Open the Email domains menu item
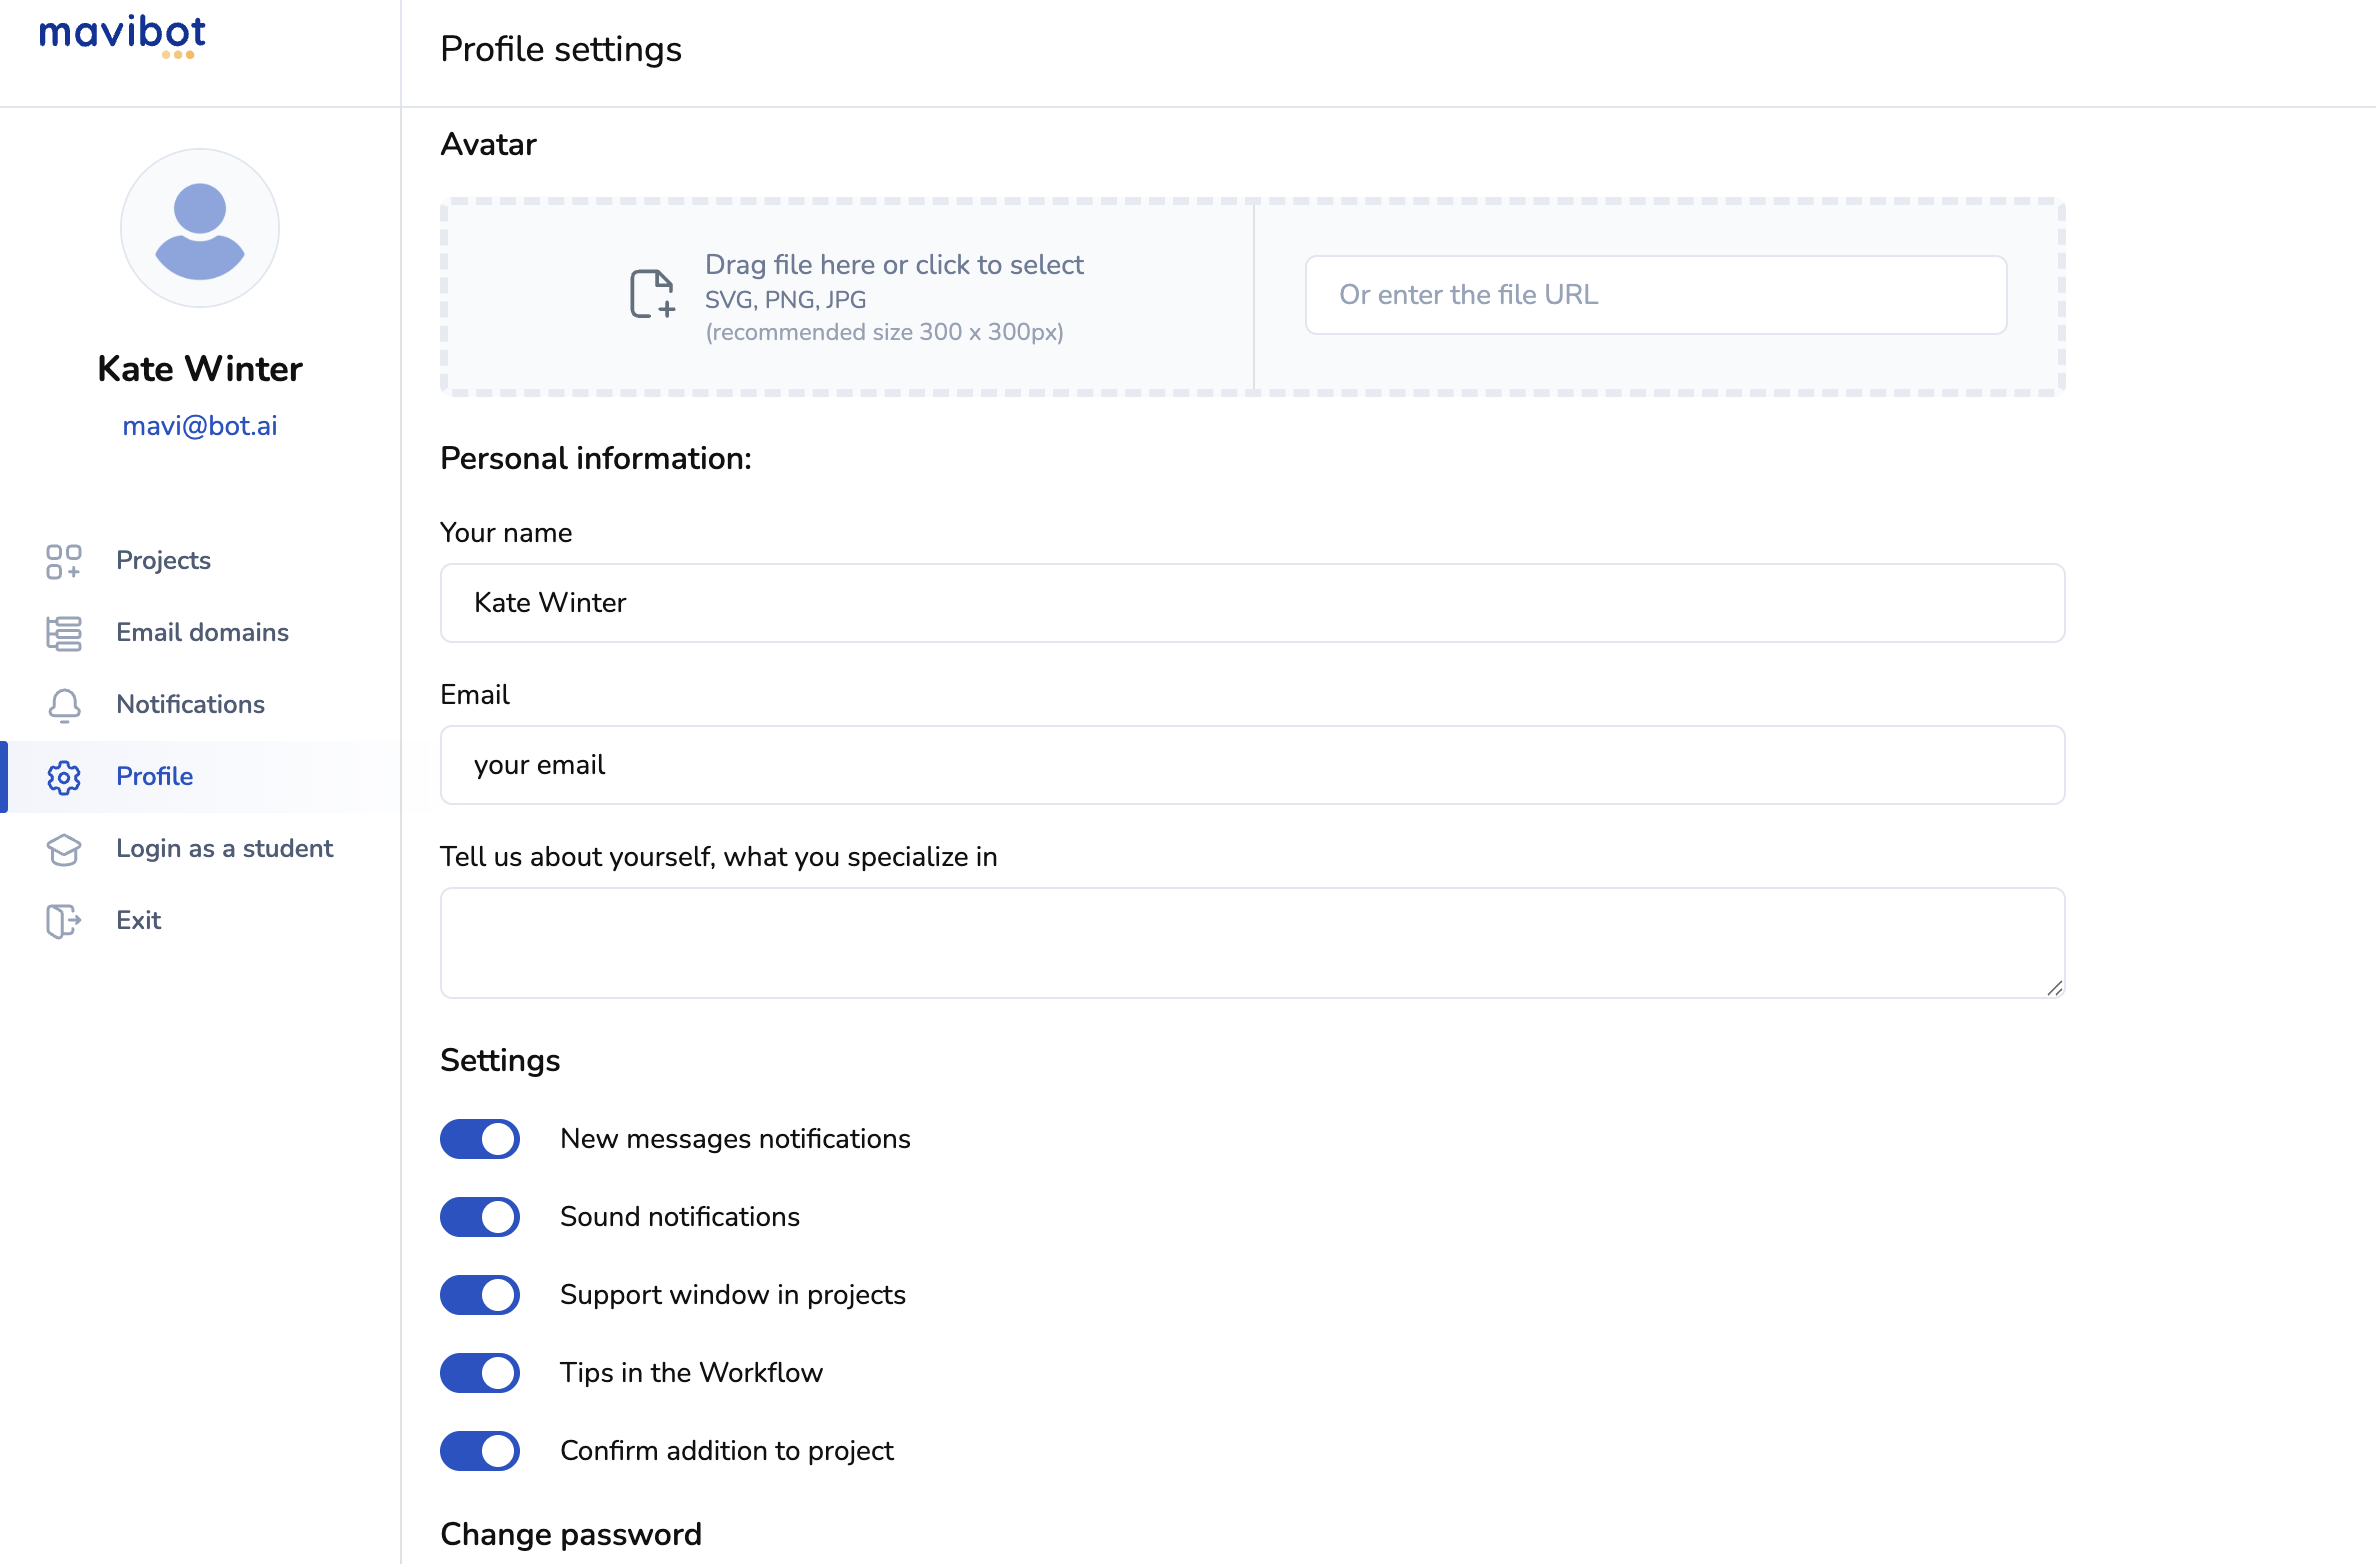 tap(202, 633)
